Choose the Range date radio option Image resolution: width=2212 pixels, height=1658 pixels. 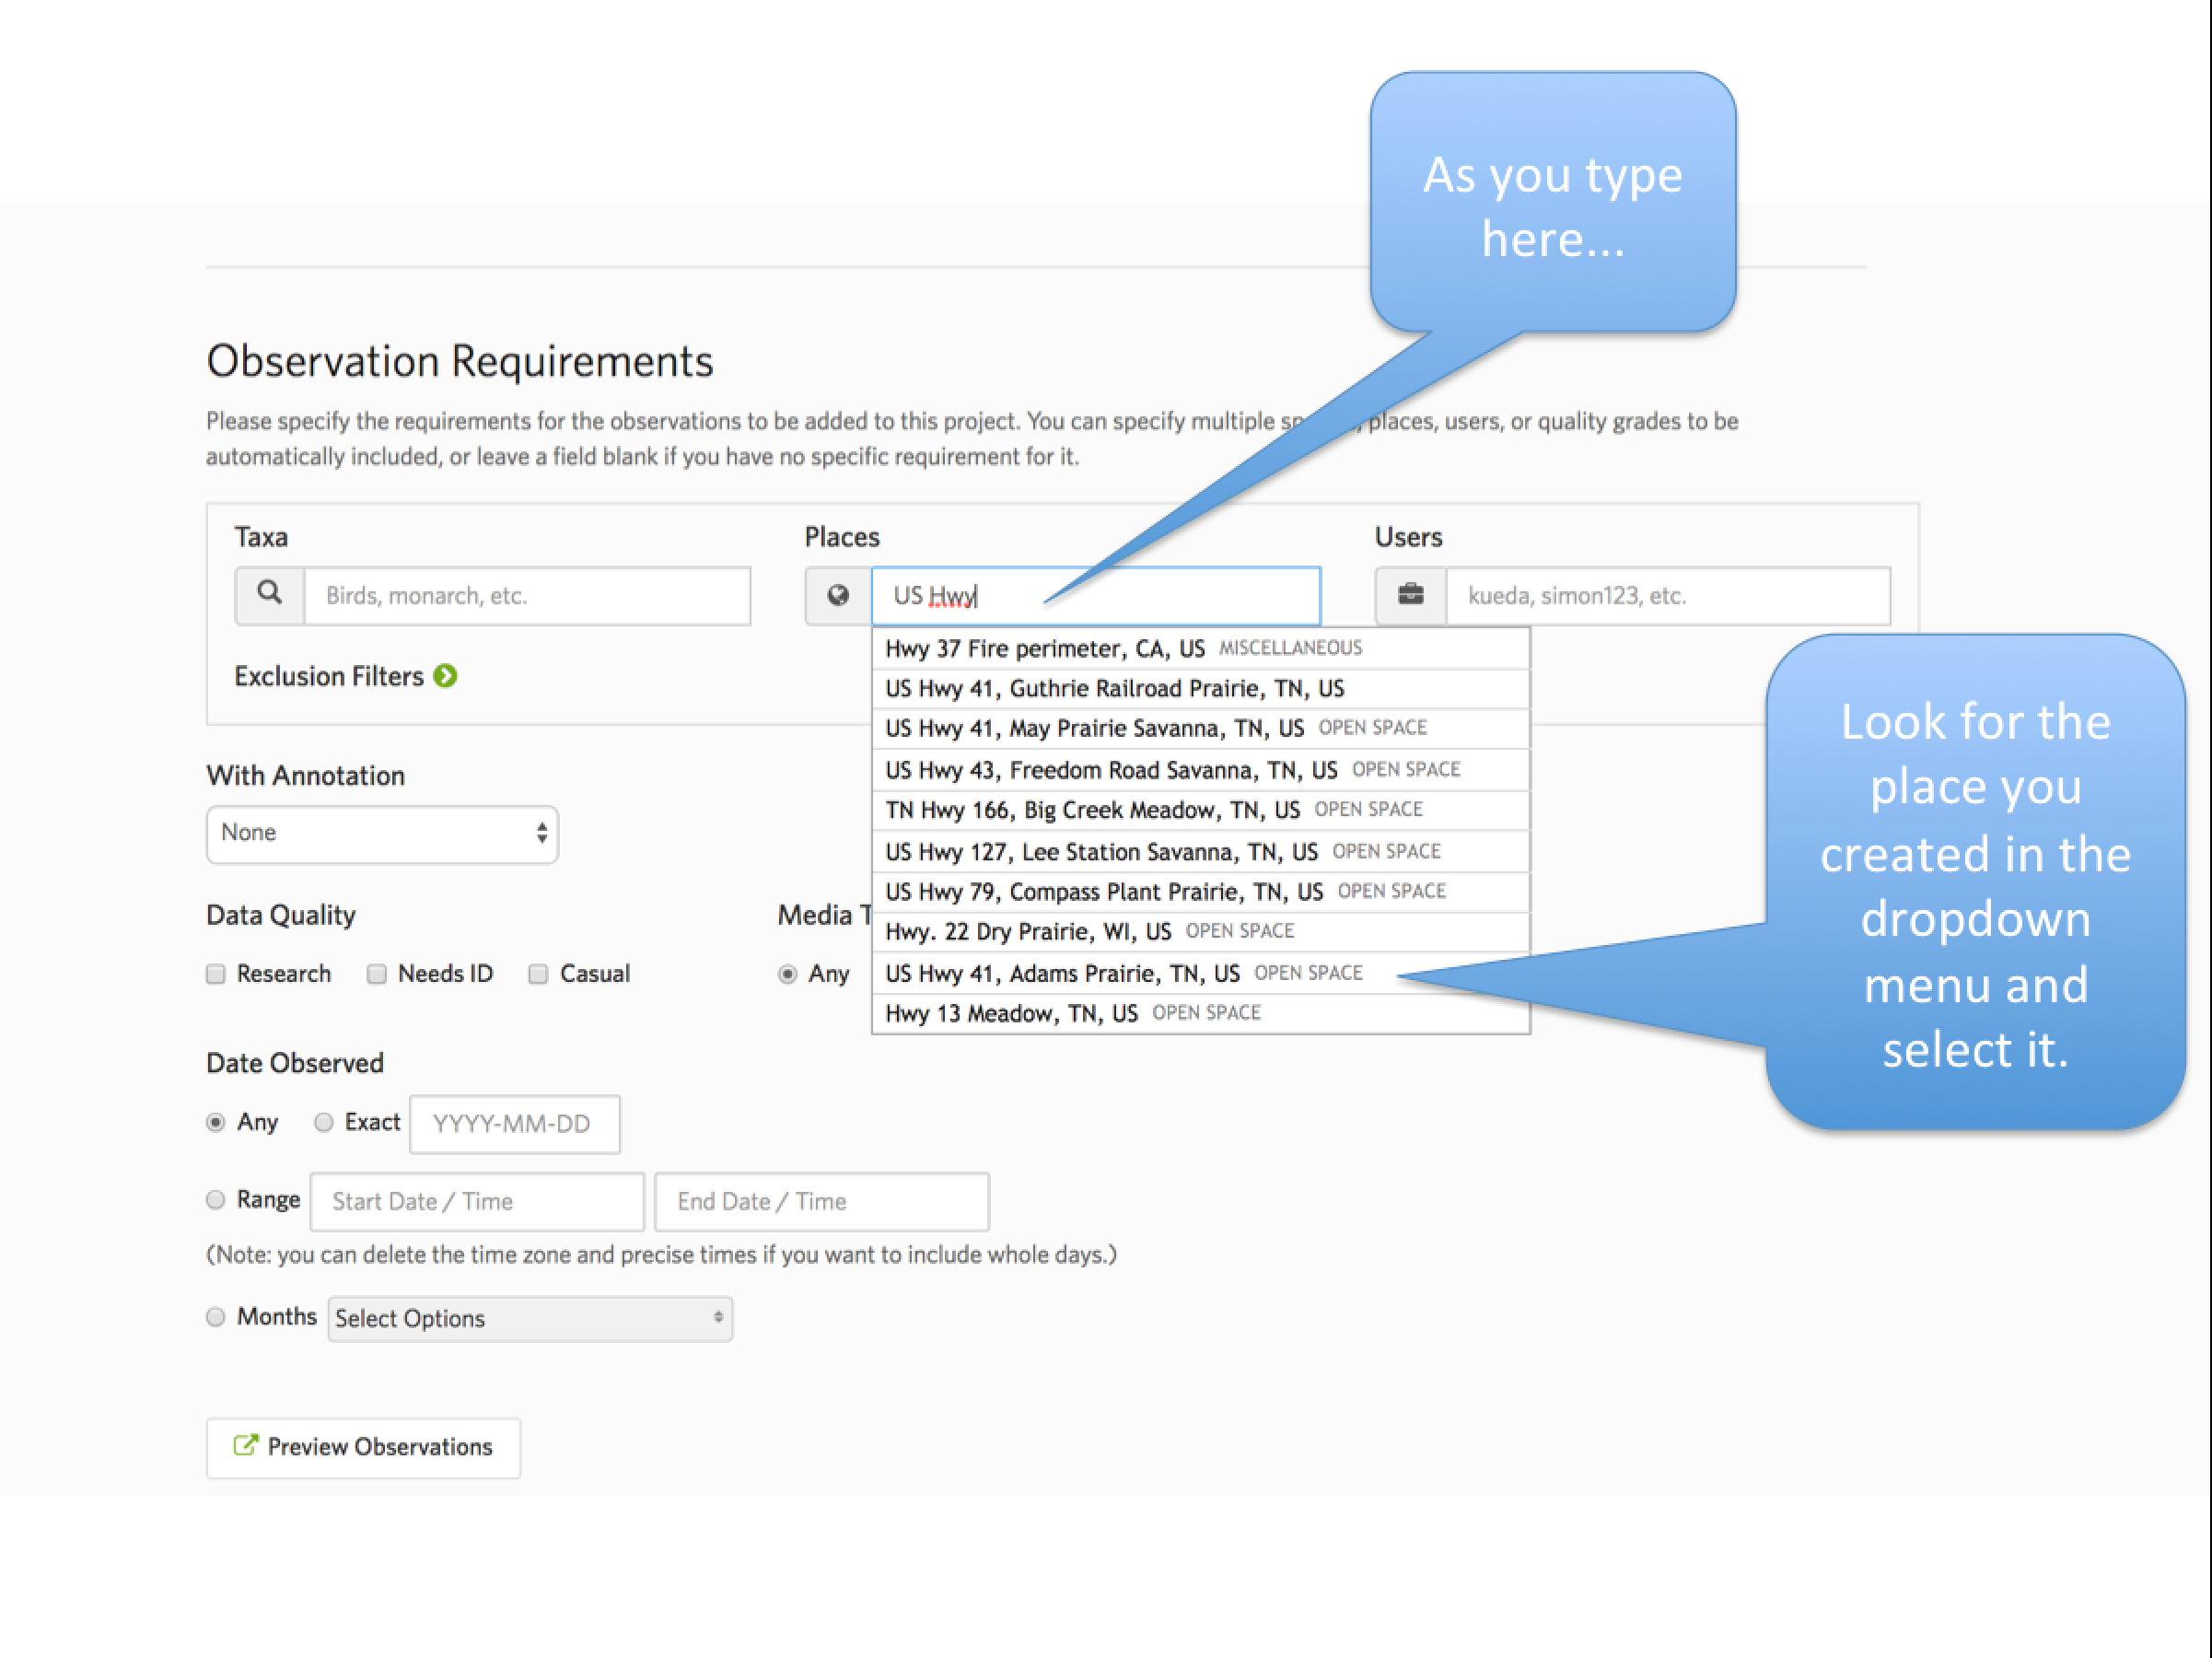click(216, 1199)
